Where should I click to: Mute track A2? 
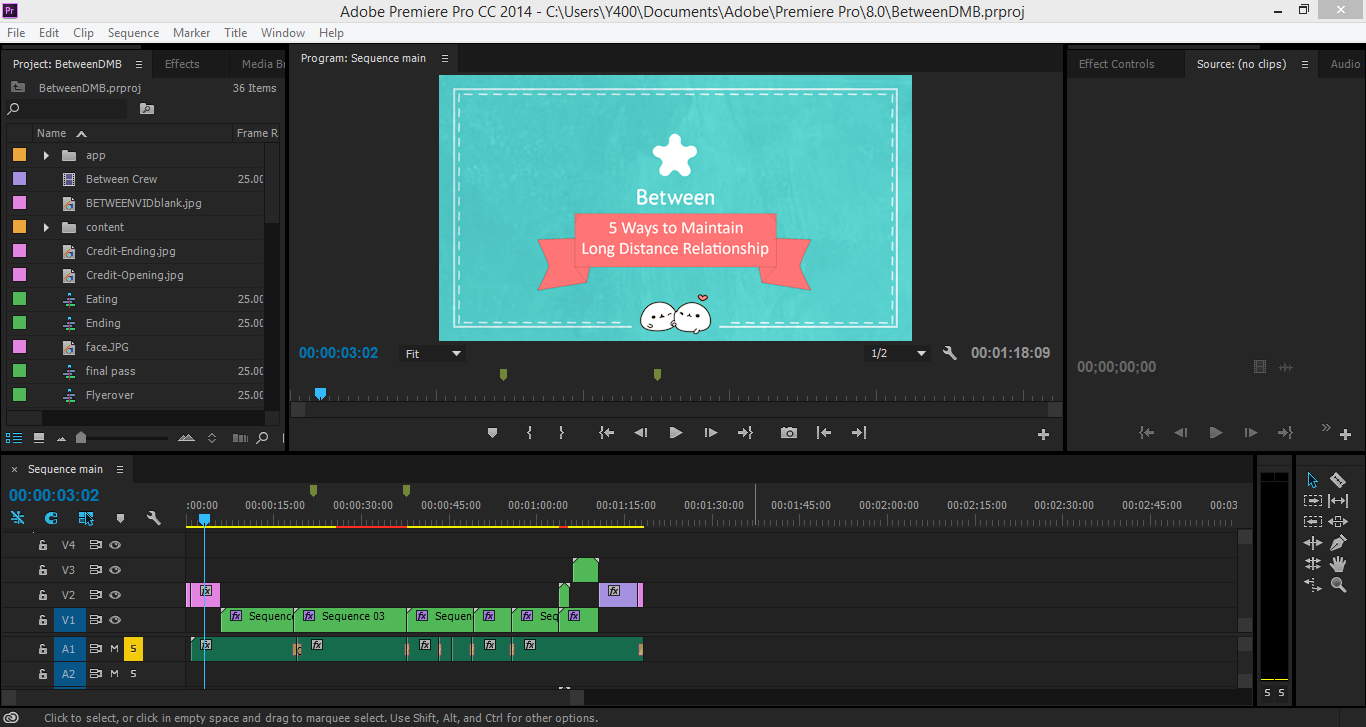[x=114, y=674]
